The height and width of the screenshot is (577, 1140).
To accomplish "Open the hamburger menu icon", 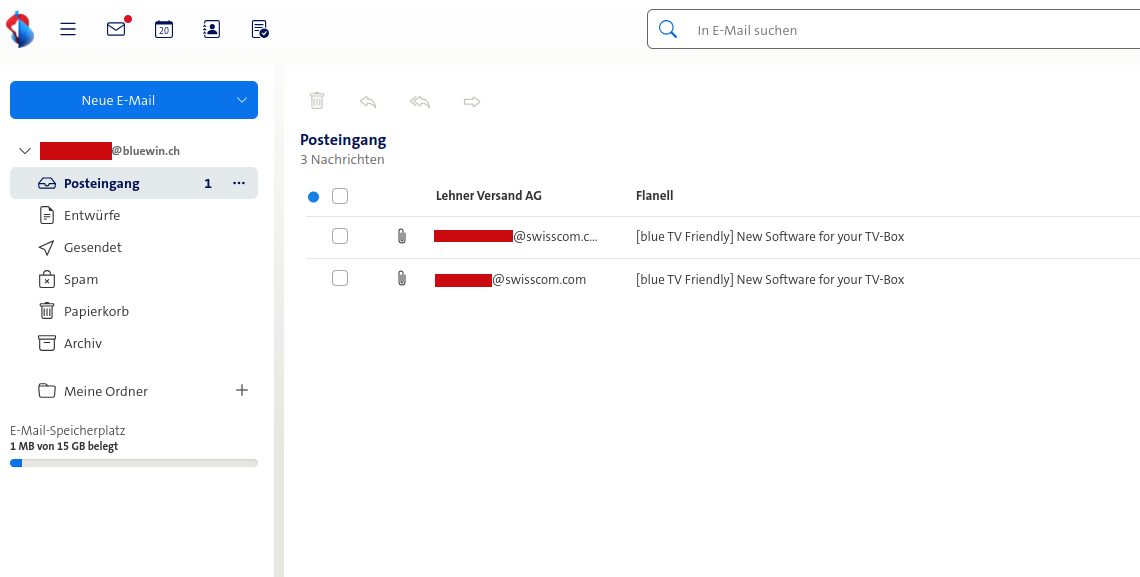I will pyautogui.click(x=68, y=29).
